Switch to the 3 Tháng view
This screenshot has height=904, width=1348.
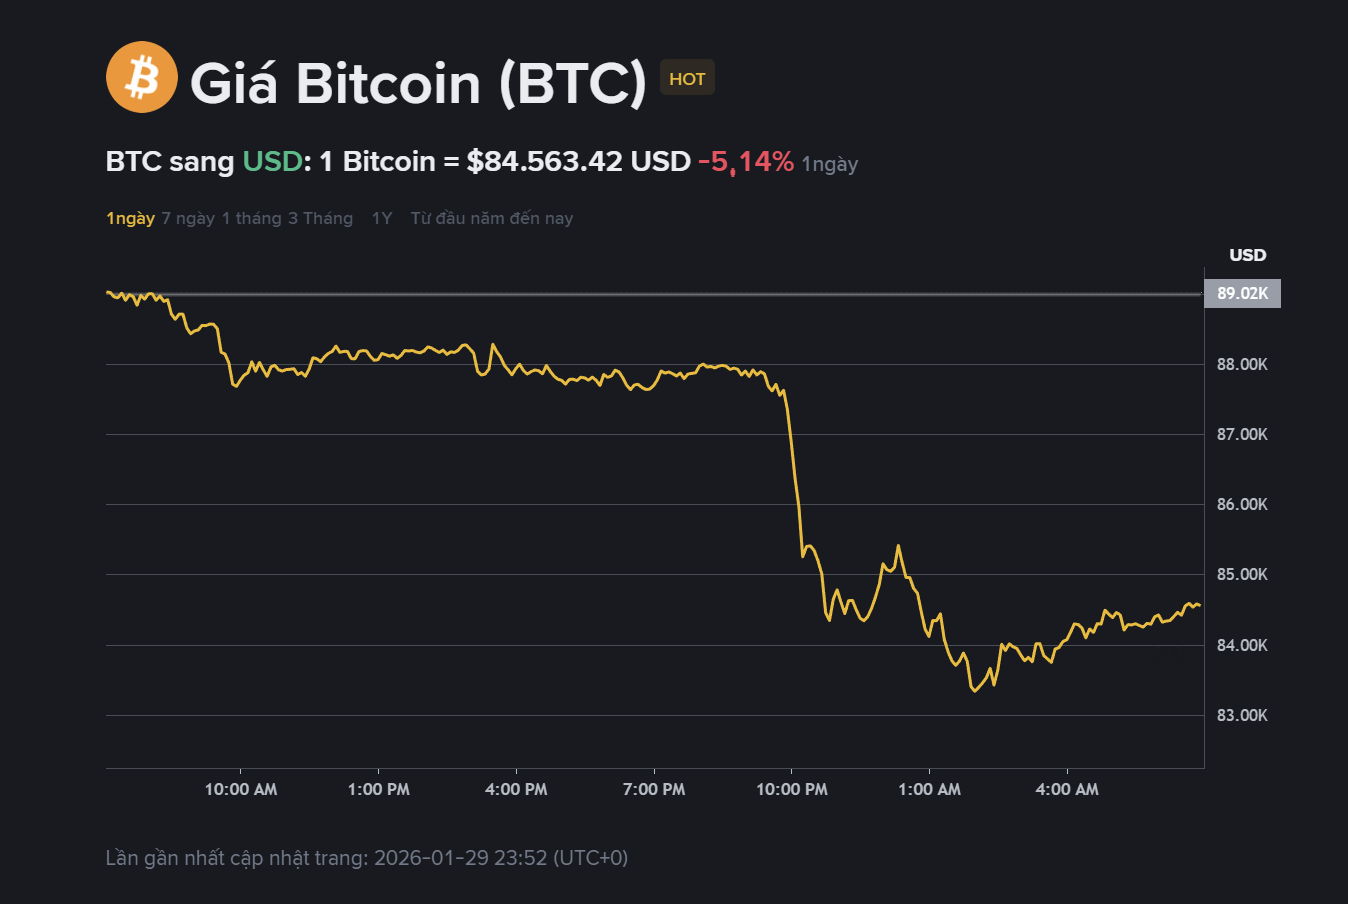coord(321,218)
